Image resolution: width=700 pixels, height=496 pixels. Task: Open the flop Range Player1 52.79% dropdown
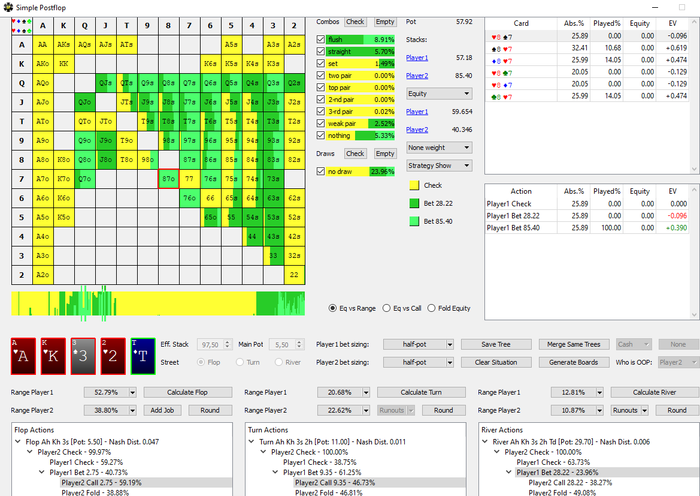(x=110, y=392)
